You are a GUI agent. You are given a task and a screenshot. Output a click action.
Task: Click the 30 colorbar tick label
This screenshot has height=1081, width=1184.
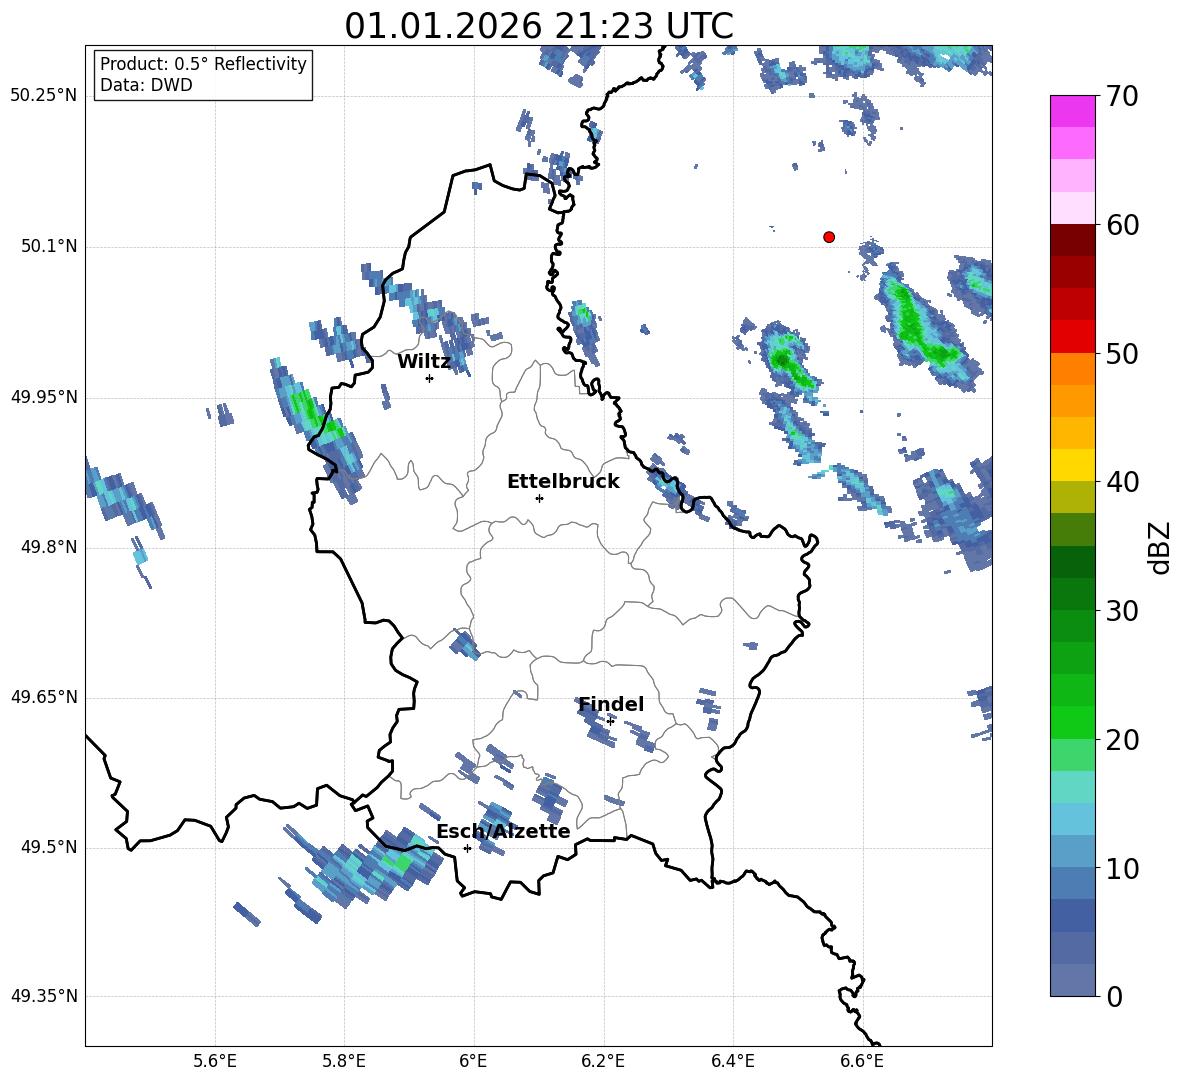[x=1122, y=611]
